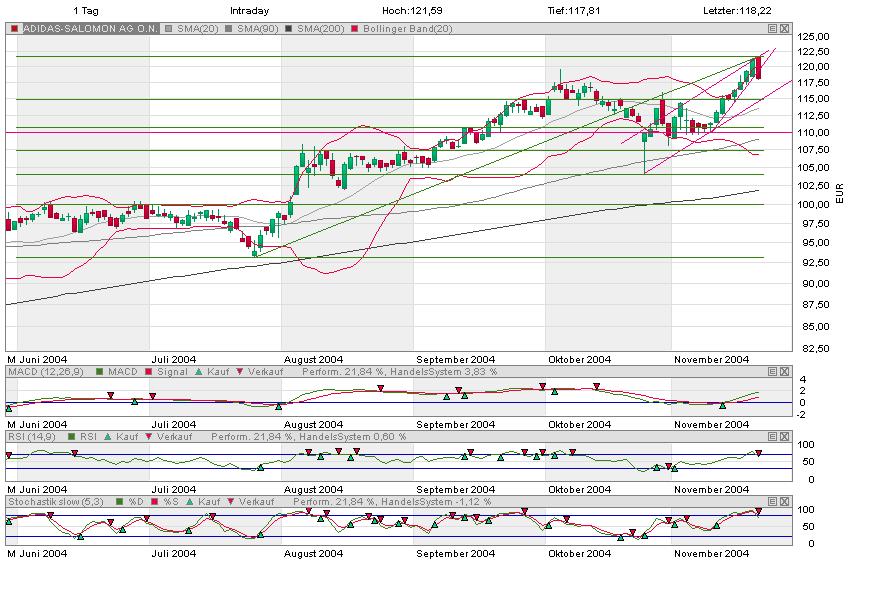Open settings icon of the Stochastik slow panel
The height and width of the screenshot is (601, 893).
772,501
